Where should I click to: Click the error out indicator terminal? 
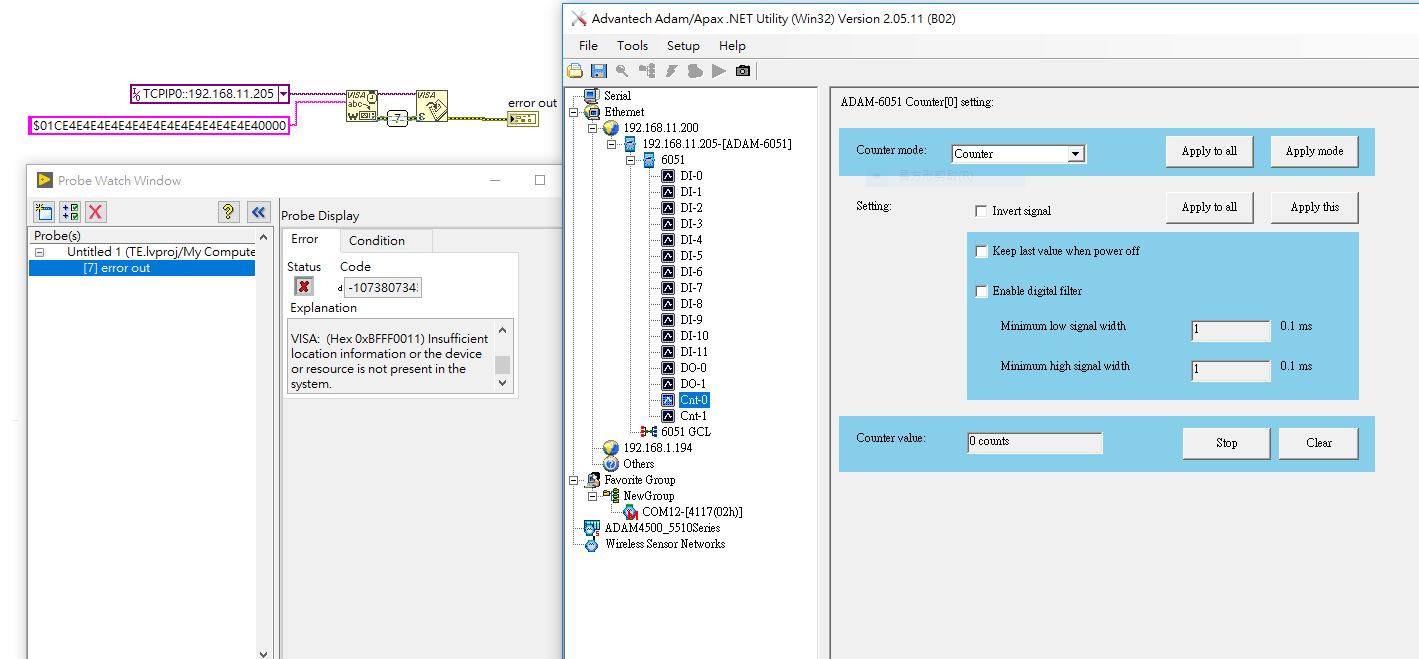coord(523,119)
